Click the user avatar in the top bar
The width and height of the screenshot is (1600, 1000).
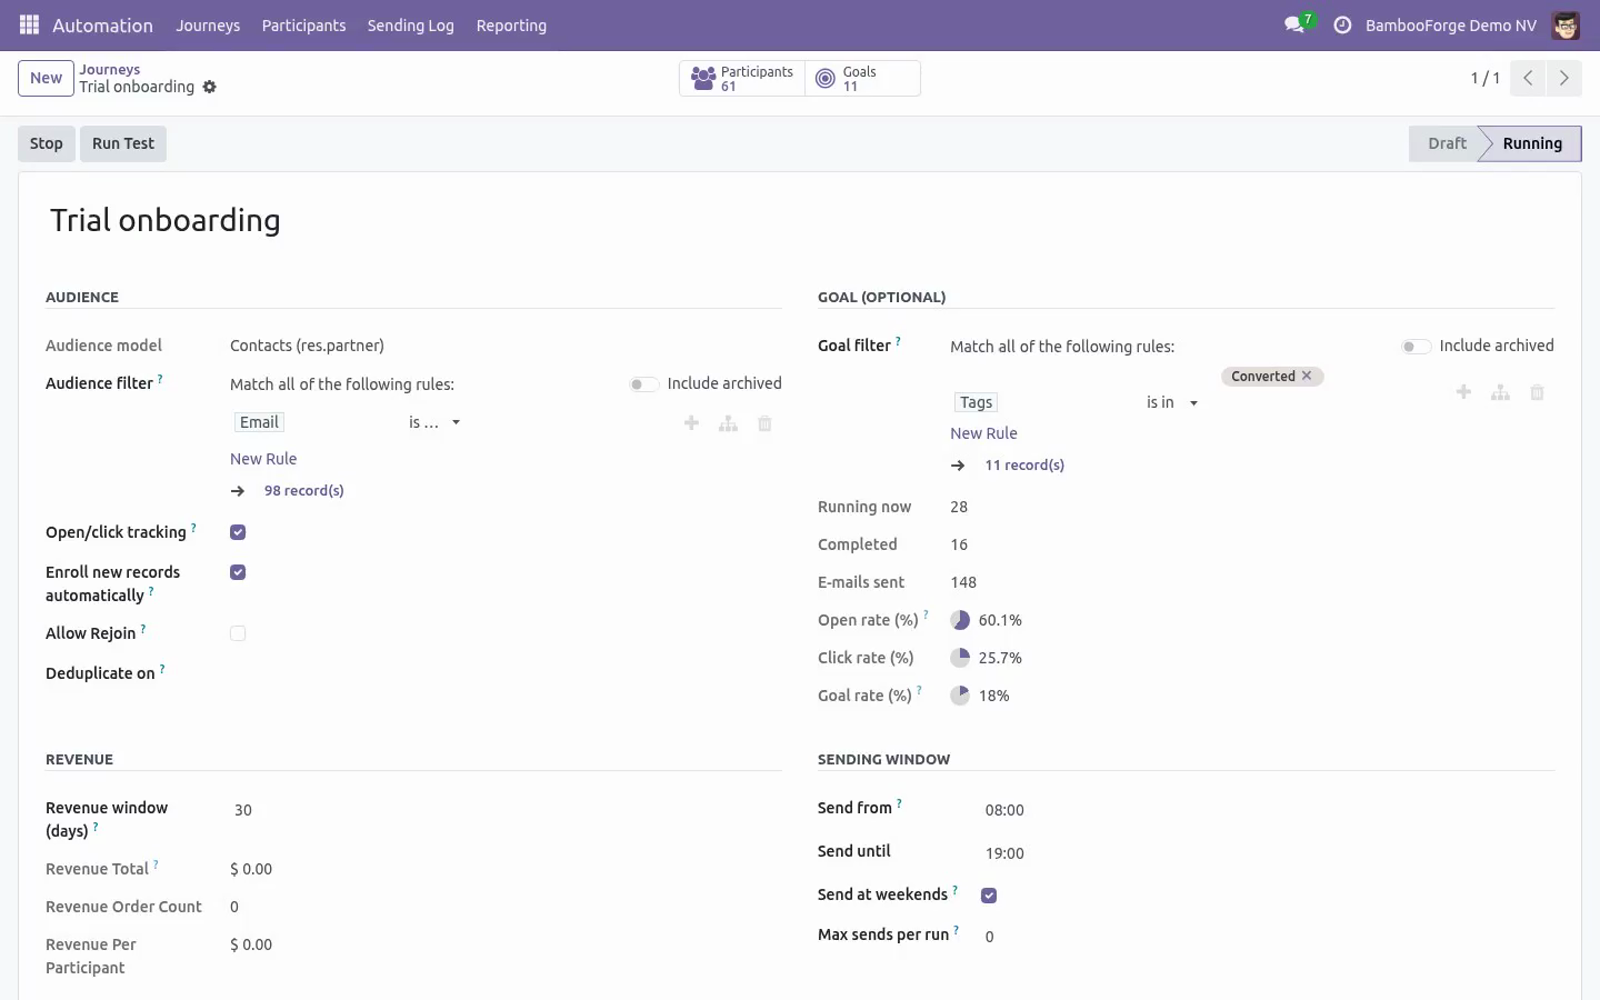[1565, 25]
